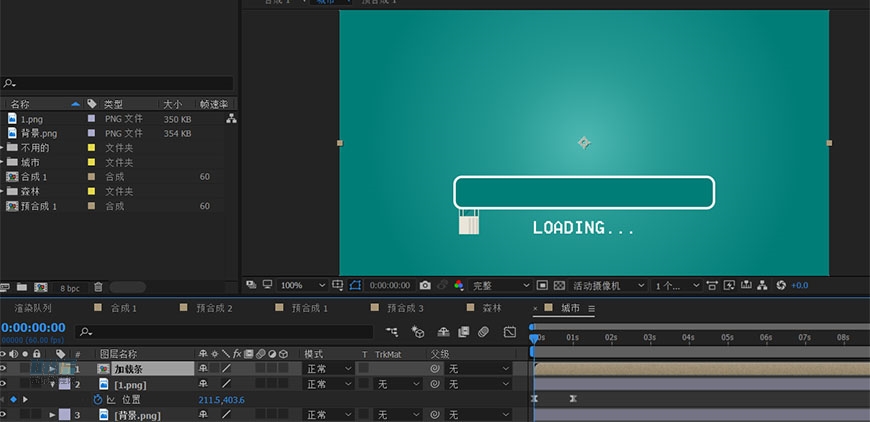Toggle quality switch for [1.png] layer
Image resolution: width=870 pixels, height=422 pixels.
pyautogui.click(x=226, y=383)
